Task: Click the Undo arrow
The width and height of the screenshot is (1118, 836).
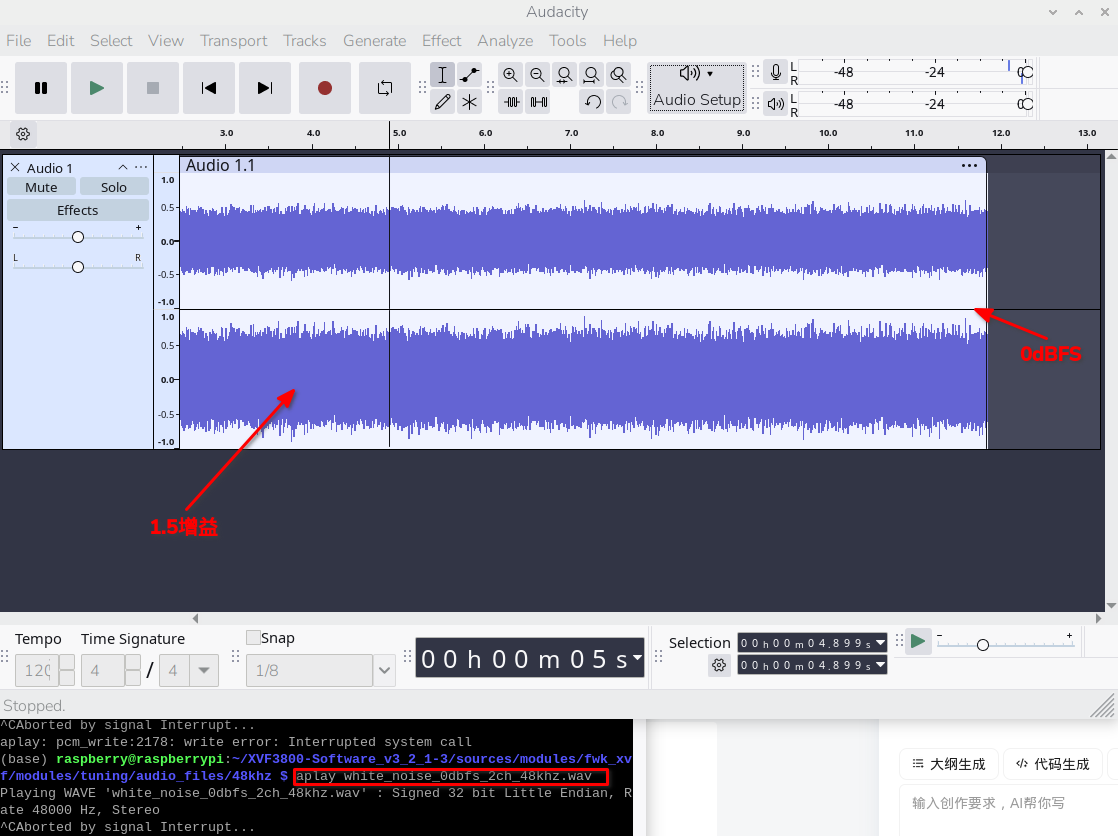Action: click(x=593, y=102)
